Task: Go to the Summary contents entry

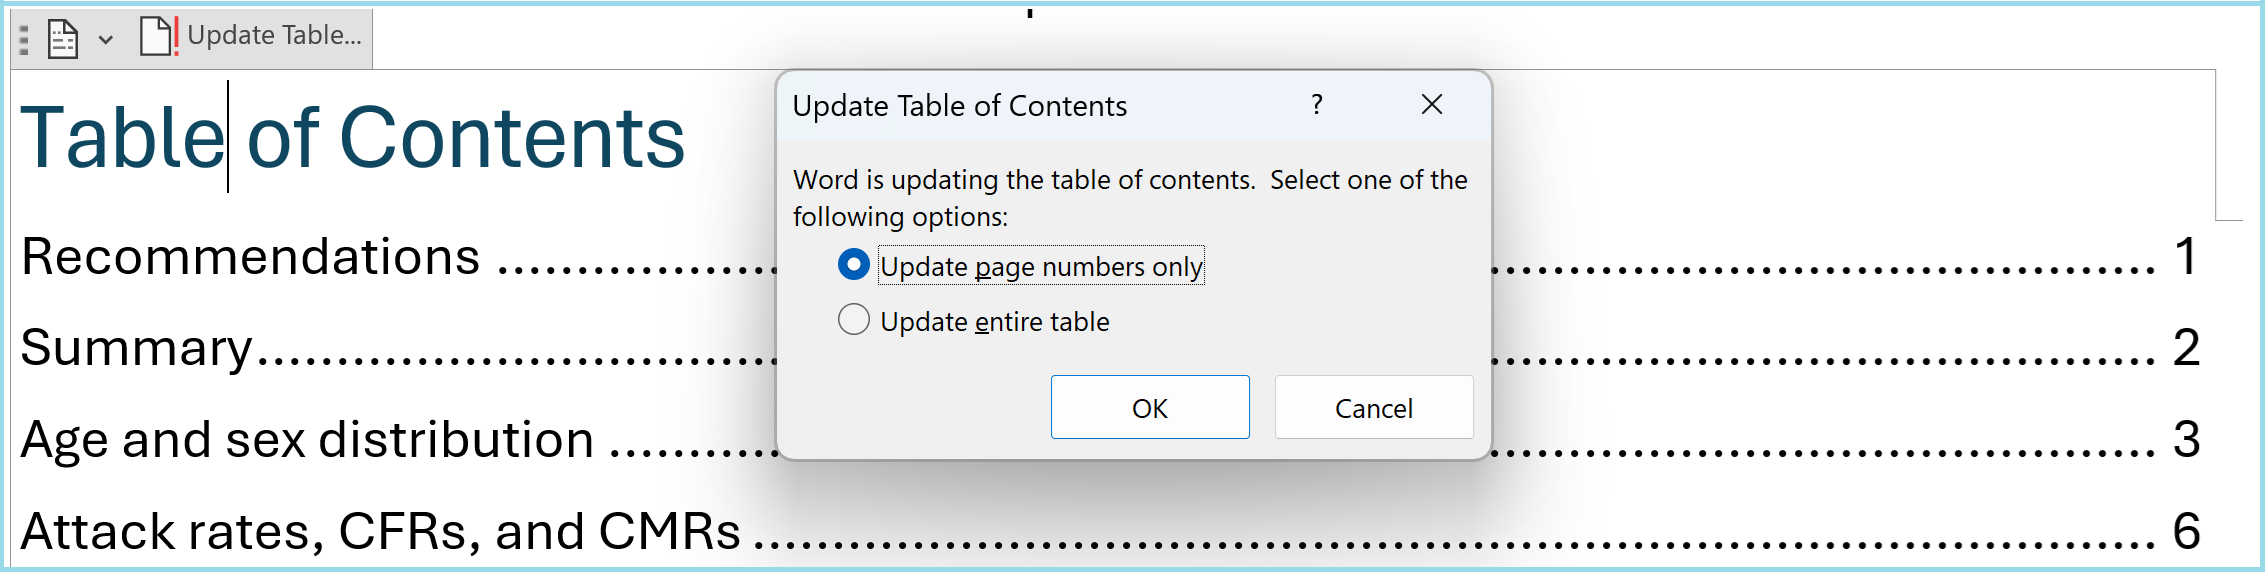Action: (137, 348)
